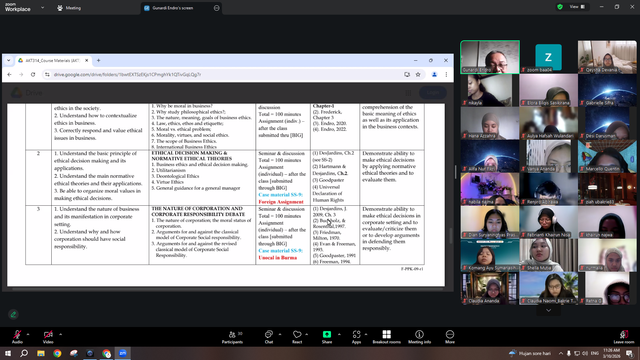Close the AKT314_Course Materials tab
The height and width of the screenshot is (360, 640).
(87, 60)
